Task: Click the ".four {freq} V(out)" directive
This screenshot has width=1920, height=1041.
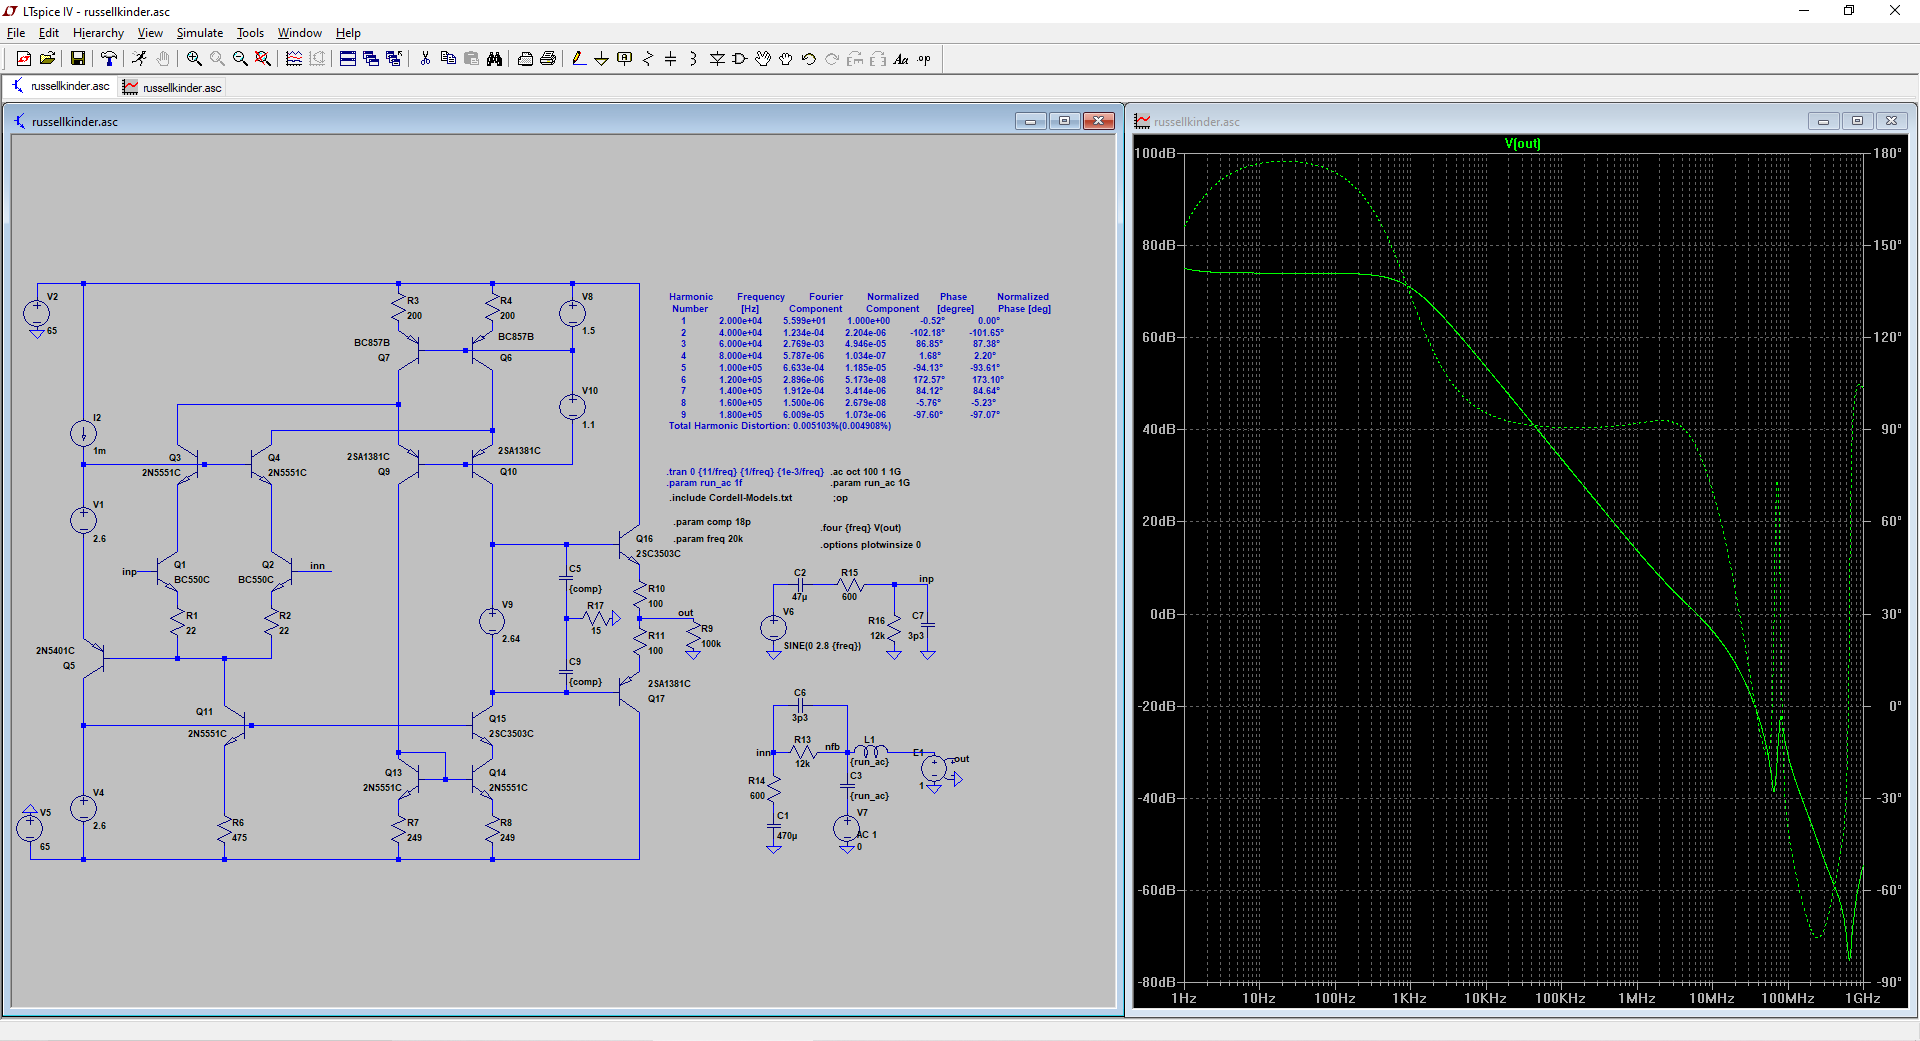Action: (861, 528)
